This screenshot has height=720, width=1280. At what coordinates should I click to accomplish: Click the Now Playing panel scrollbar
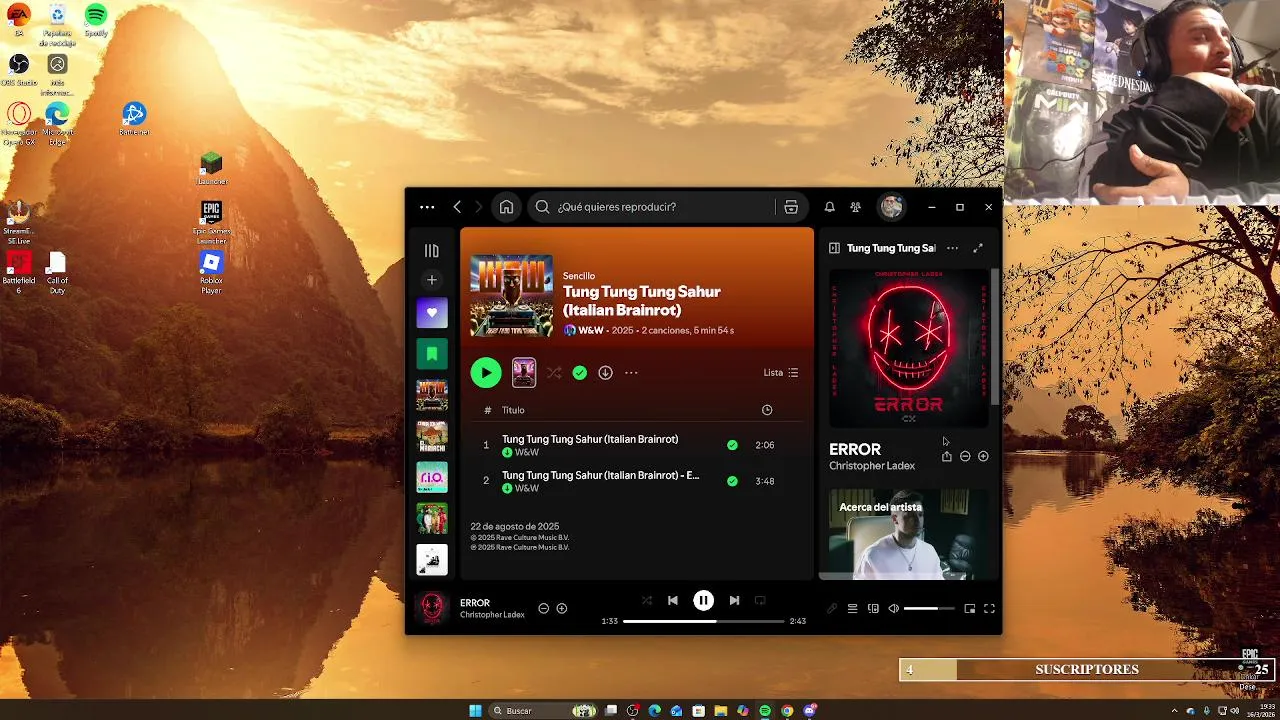995,336
